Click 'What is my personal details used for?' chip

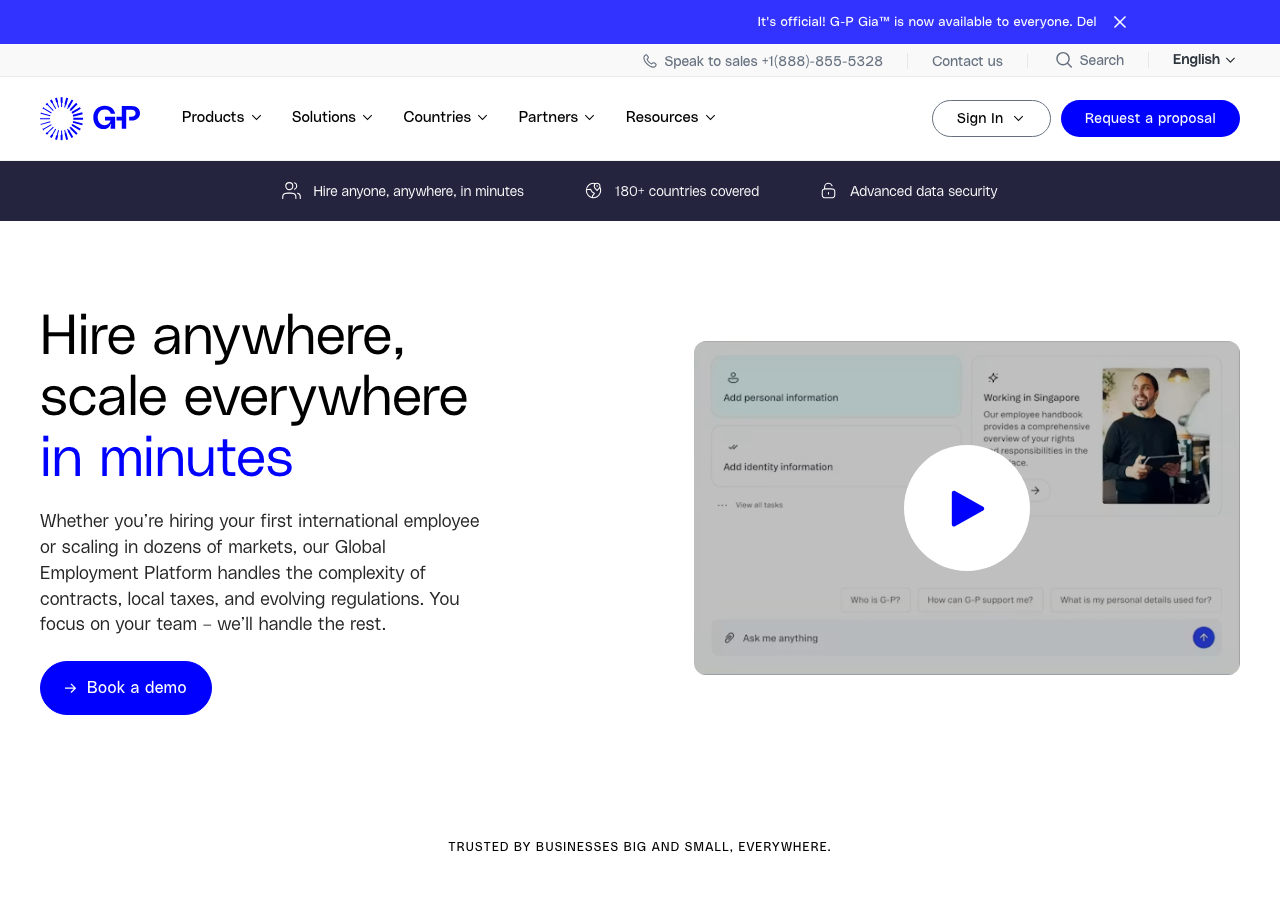click(1136, 600)
